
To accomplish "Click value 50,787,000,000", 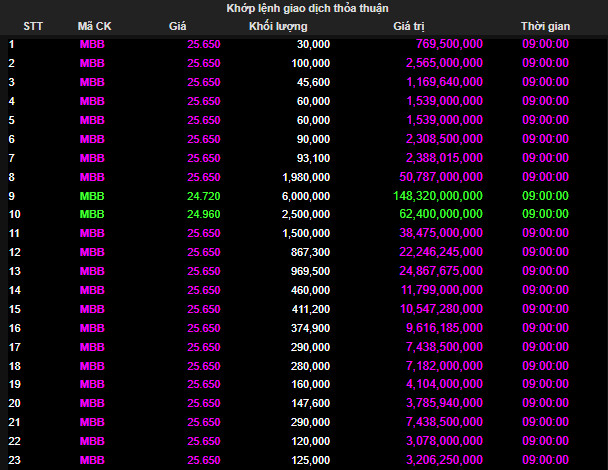I will [441, 177].
